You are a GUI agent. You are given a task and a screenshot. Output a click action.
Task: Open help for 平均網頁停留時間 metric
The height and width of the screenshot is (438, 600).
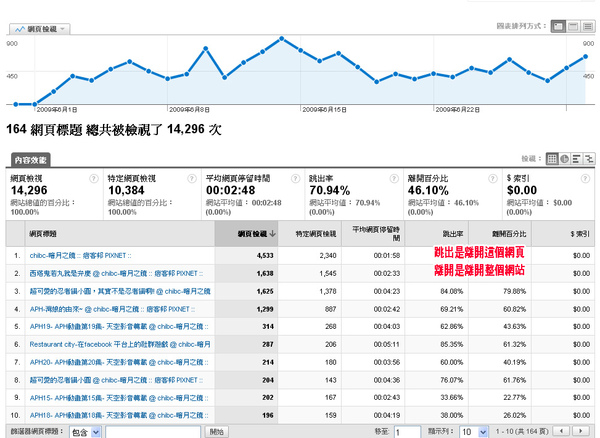click(295, 179)
